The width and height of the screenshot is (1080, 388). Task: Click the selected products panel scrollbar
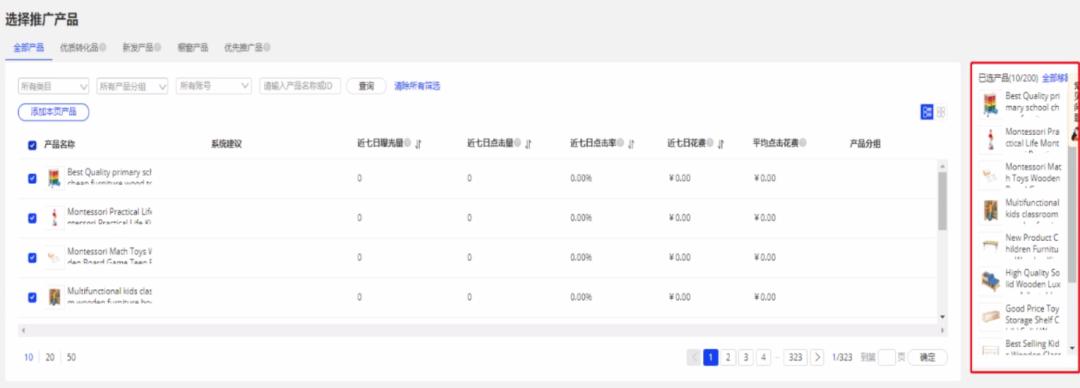tap(1072, 214)
